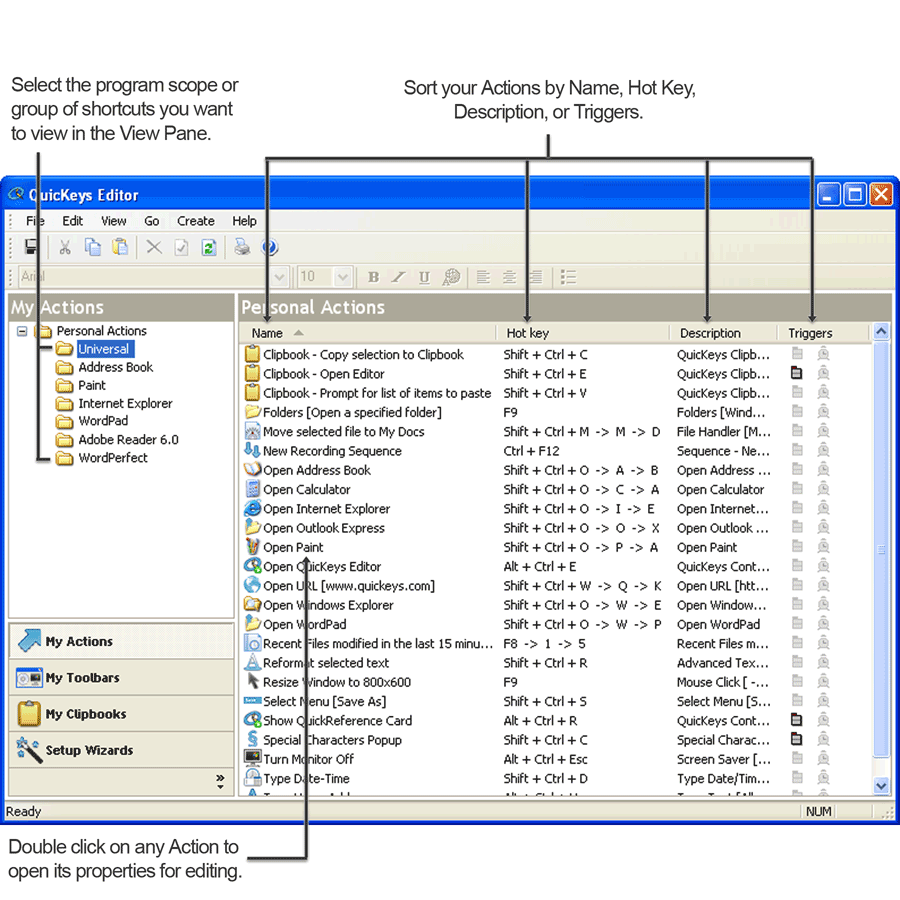900x900 pixels.
Task: Open the Arial font name dropdown
Action: (279, 277)
